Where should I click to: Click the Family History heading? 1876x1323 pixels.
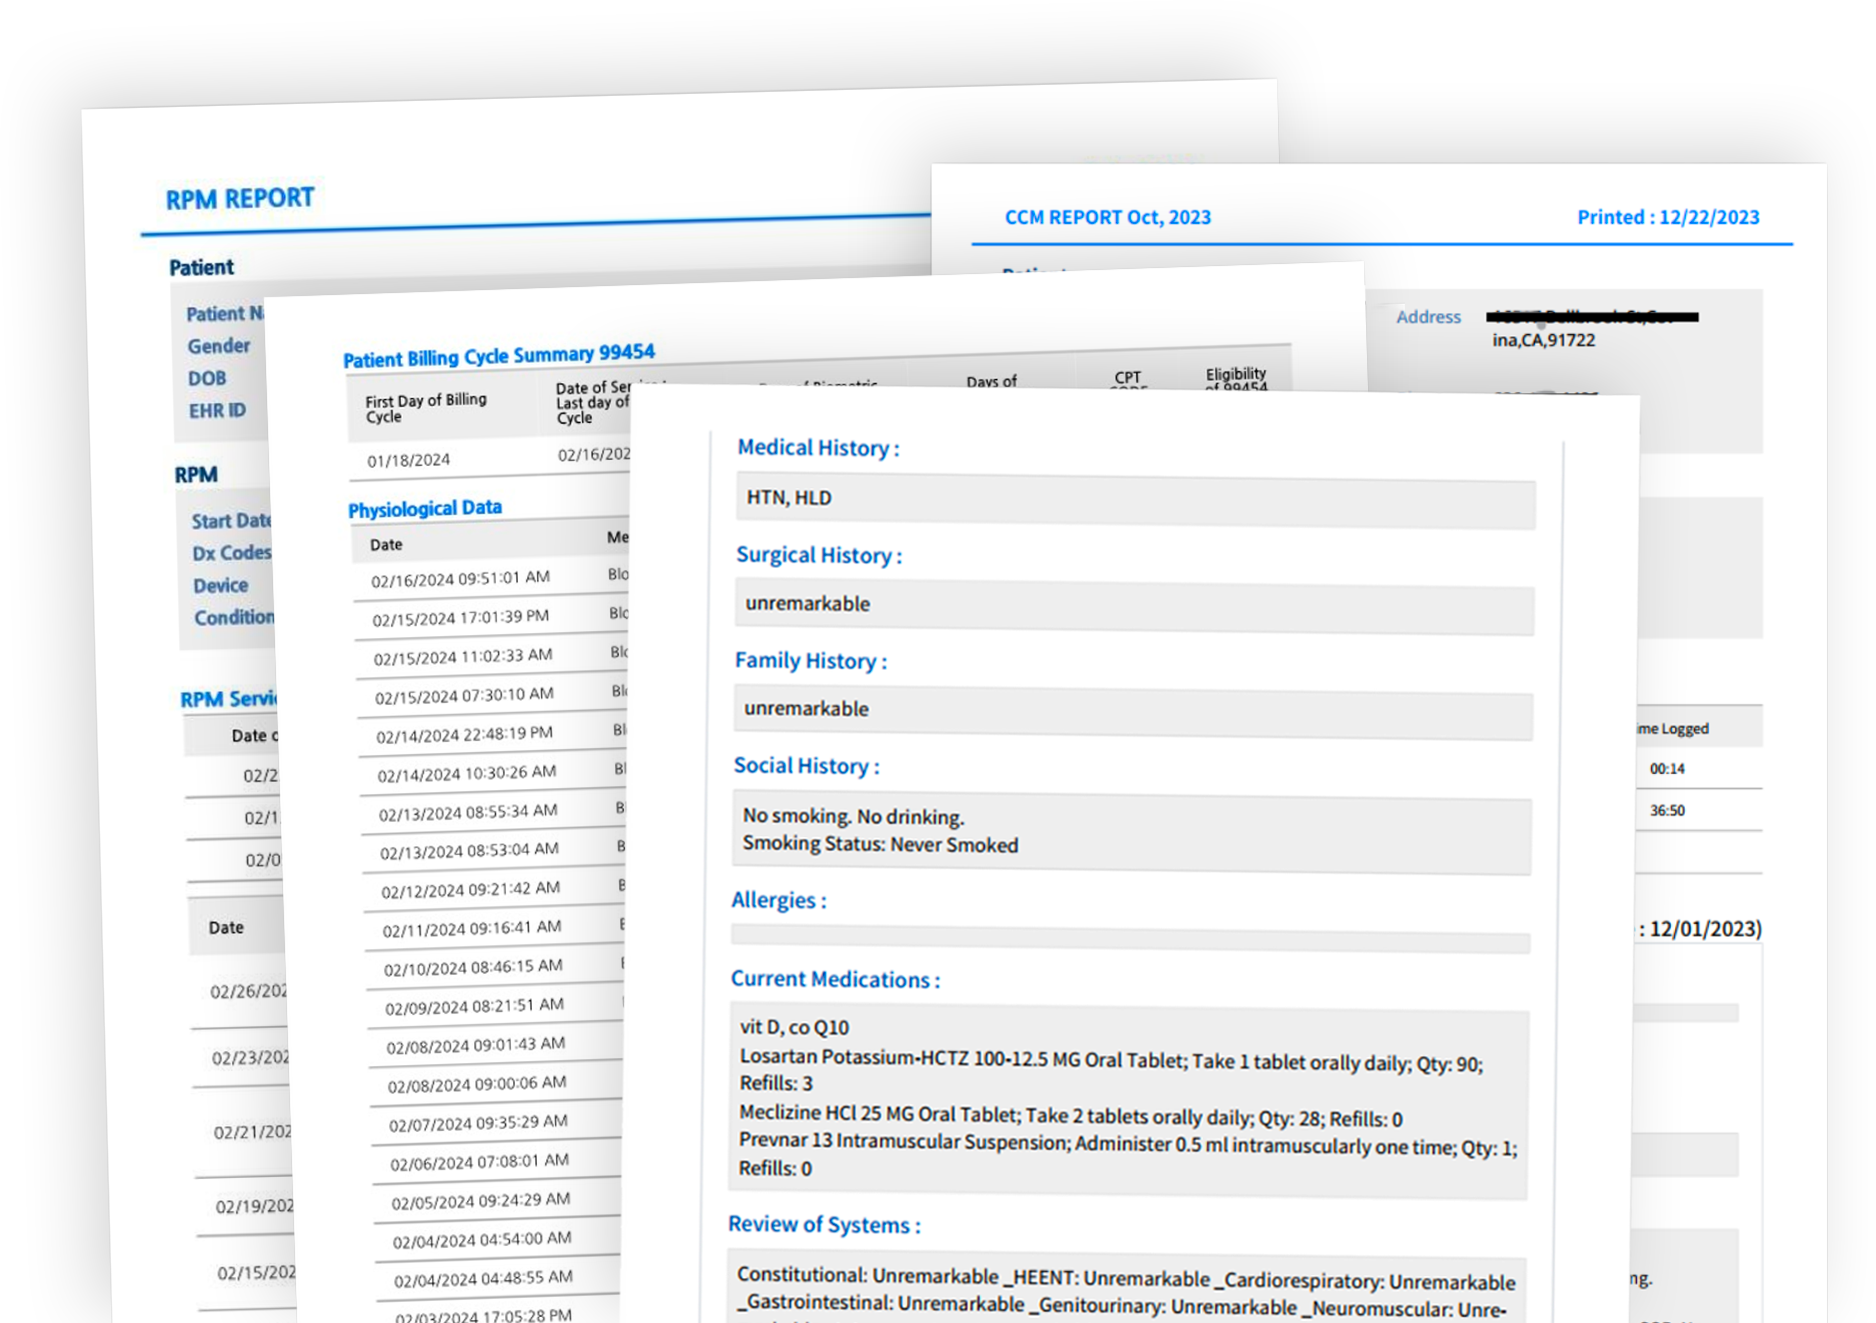pyautogui.click(x=811, y=660)
